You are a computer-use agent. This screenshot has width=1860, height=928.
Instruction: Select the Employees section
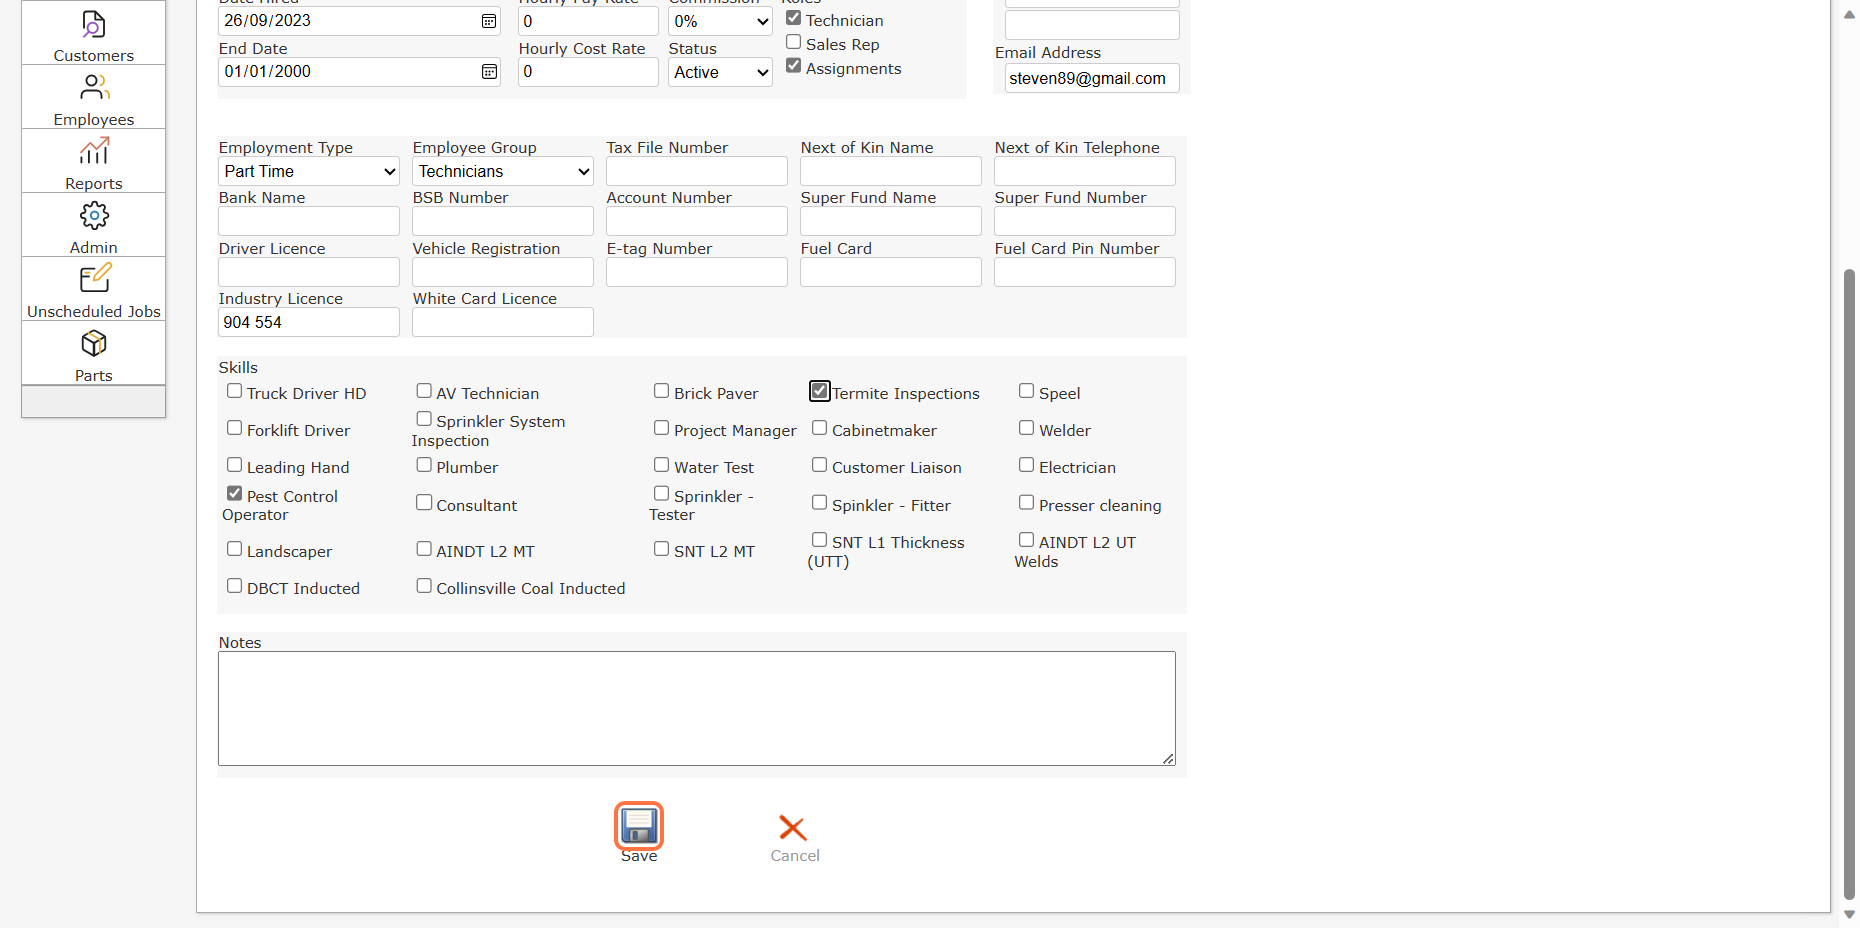93,97
